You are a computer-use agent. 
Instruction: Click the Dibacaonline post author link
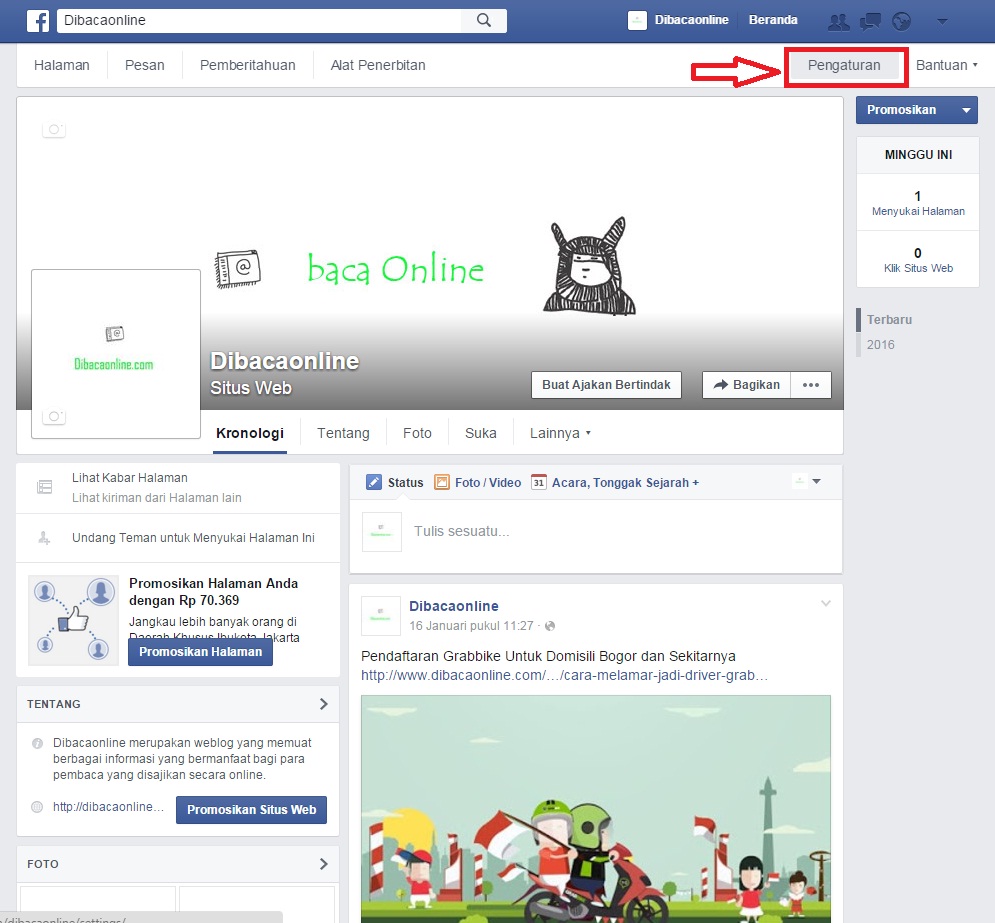pyautogui.click(x=454, y=606)
